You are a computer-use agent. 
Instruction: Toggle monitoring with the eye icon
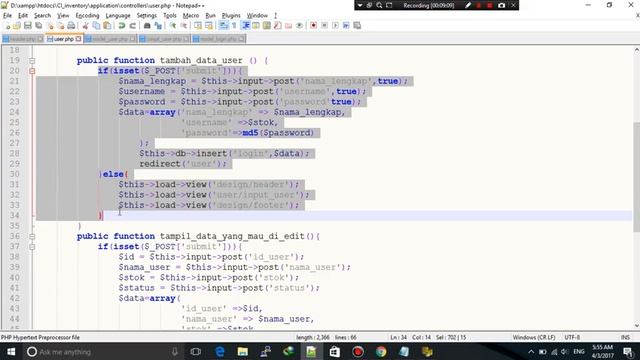pyautogui.click(x=299, y=26)
